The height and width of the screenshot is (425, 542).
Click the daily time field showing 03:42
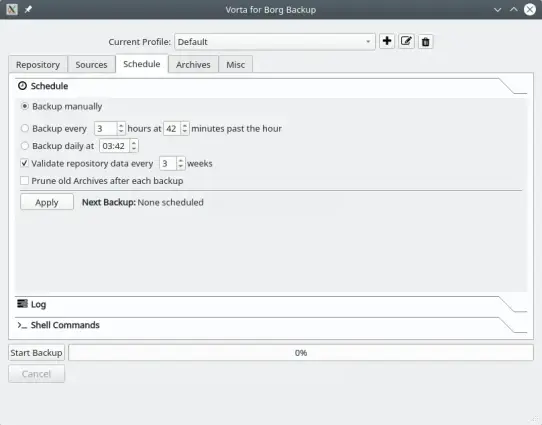point(115,146)
